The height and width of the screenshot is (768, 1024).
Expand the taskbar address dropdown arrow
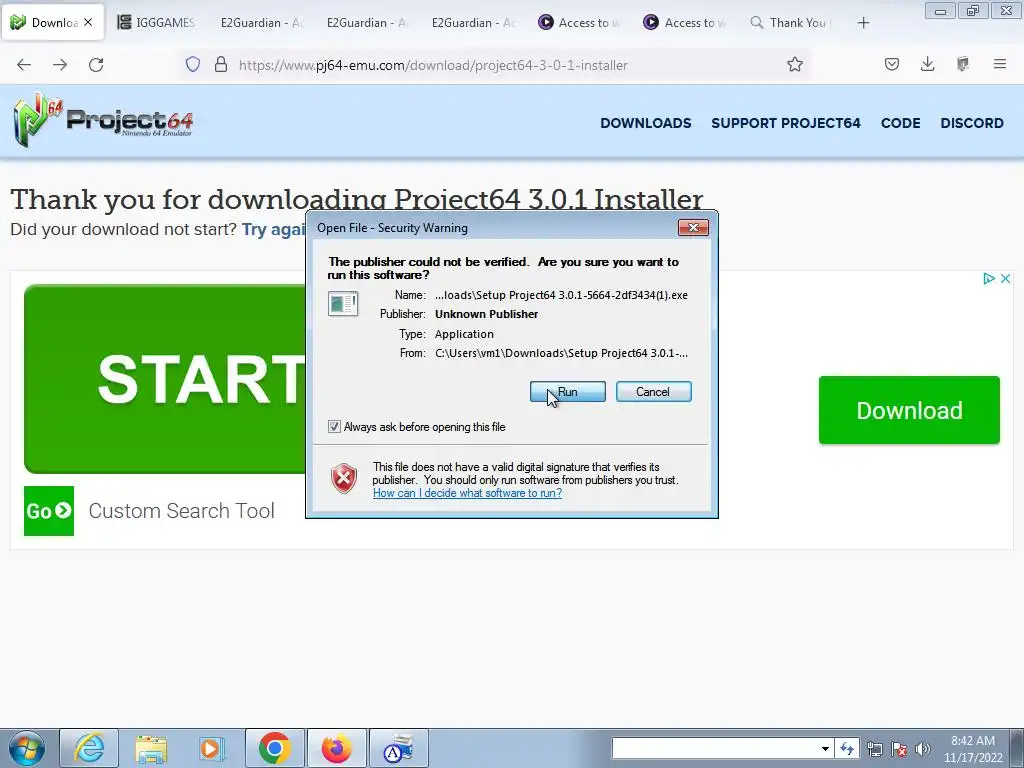pos(825,748)
